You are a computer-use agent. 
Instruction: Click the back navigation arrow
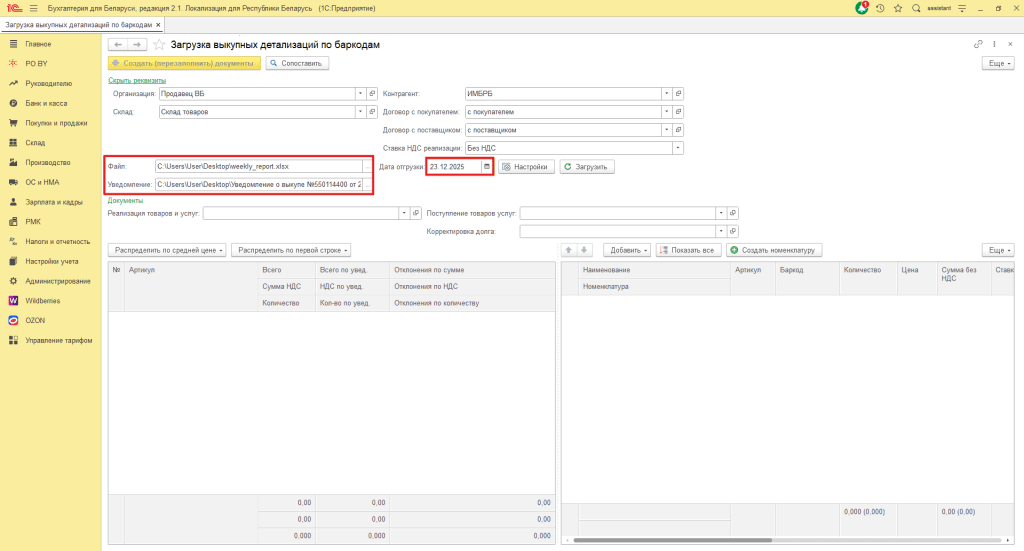(118, 45)
